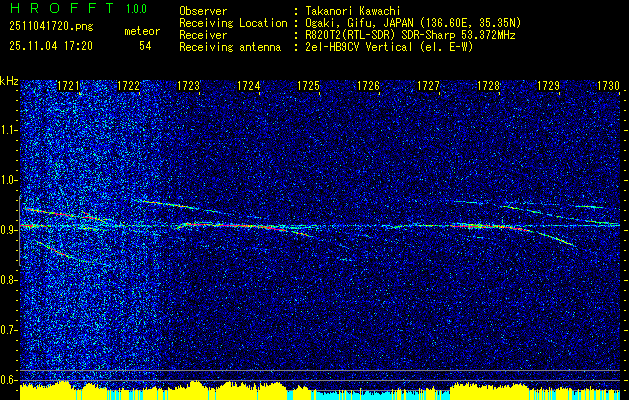The height and width of the screenshot is (400, 629).
Task: Click the 1726 time marker
Action: 368,85
